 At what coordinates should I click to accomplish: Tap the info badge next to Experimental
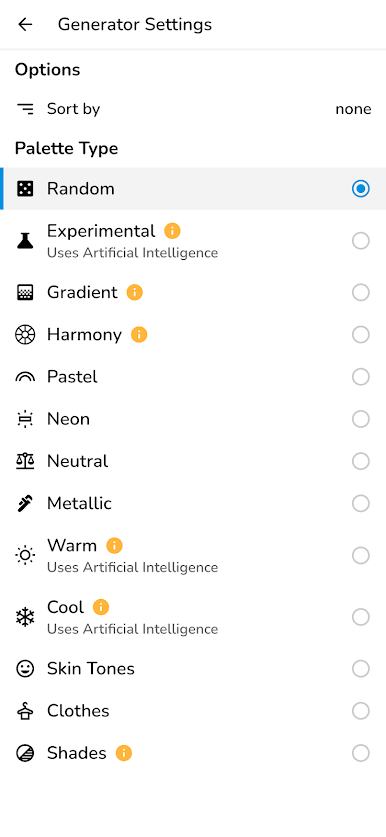pos(172,231)
